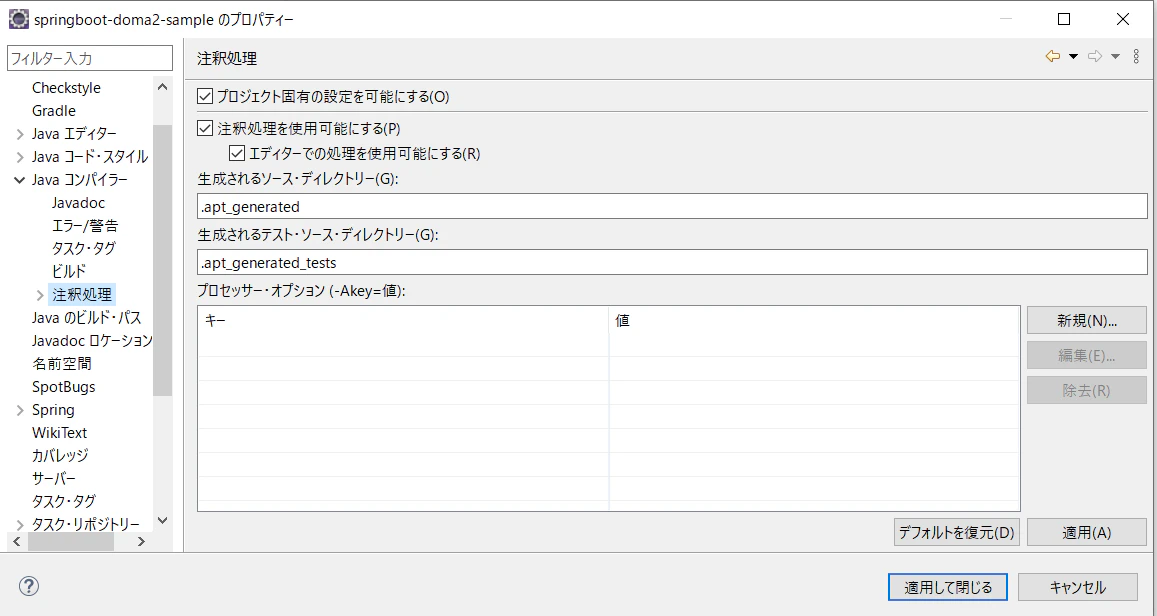Open the back history dropdown arrow
This screenshot has width=1157, height=616.
pos(1074,57)
